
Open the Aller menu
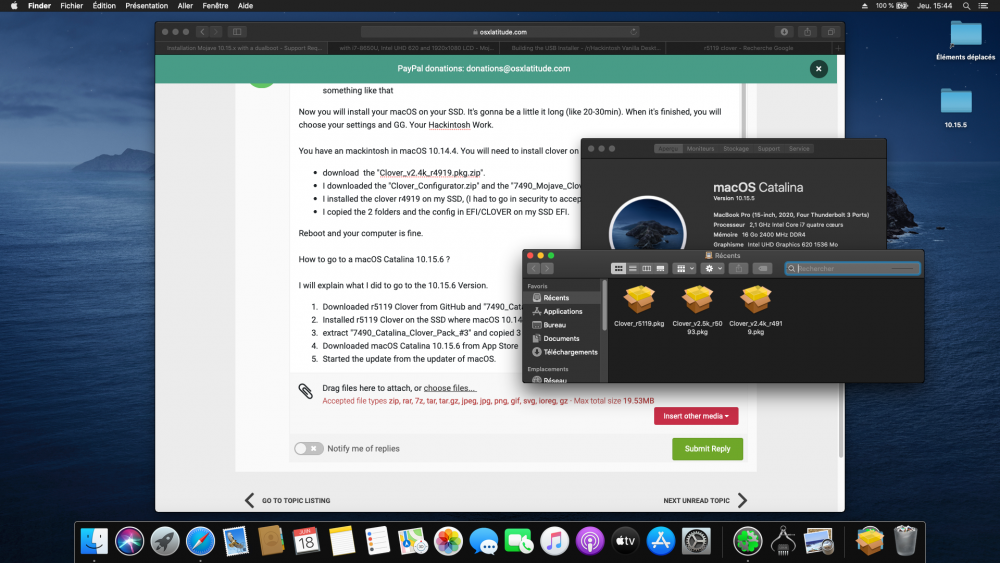(185, 6)
